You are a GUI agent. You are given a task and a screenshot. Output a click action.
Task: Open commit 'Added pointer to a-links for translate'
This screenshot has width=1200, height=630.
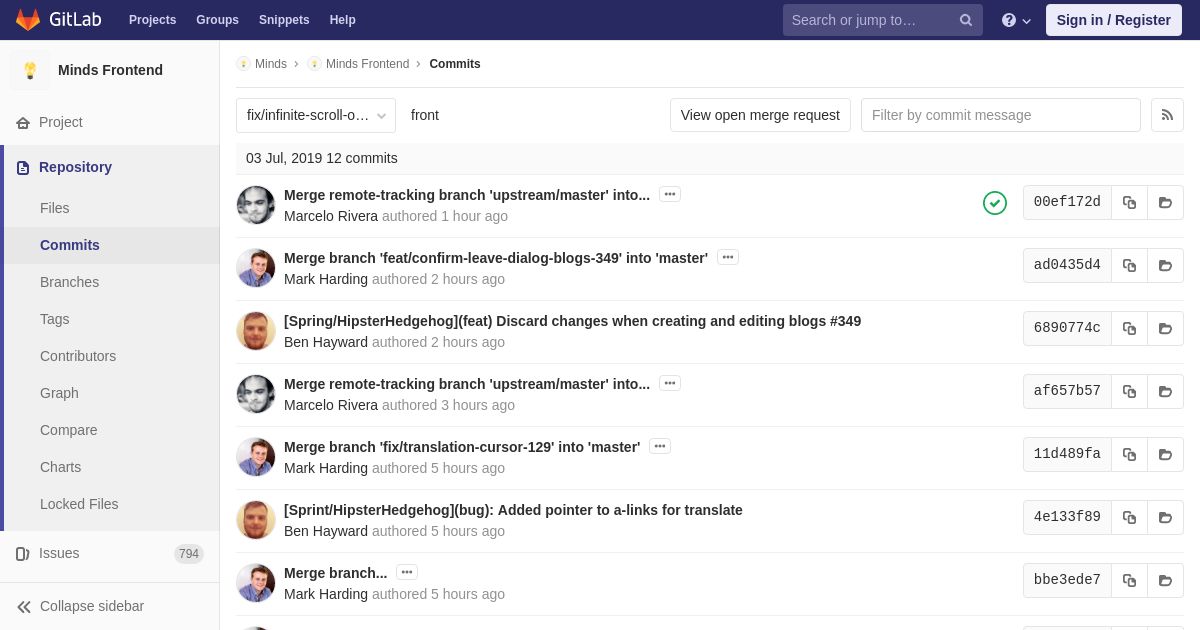[x=513, y=510]
